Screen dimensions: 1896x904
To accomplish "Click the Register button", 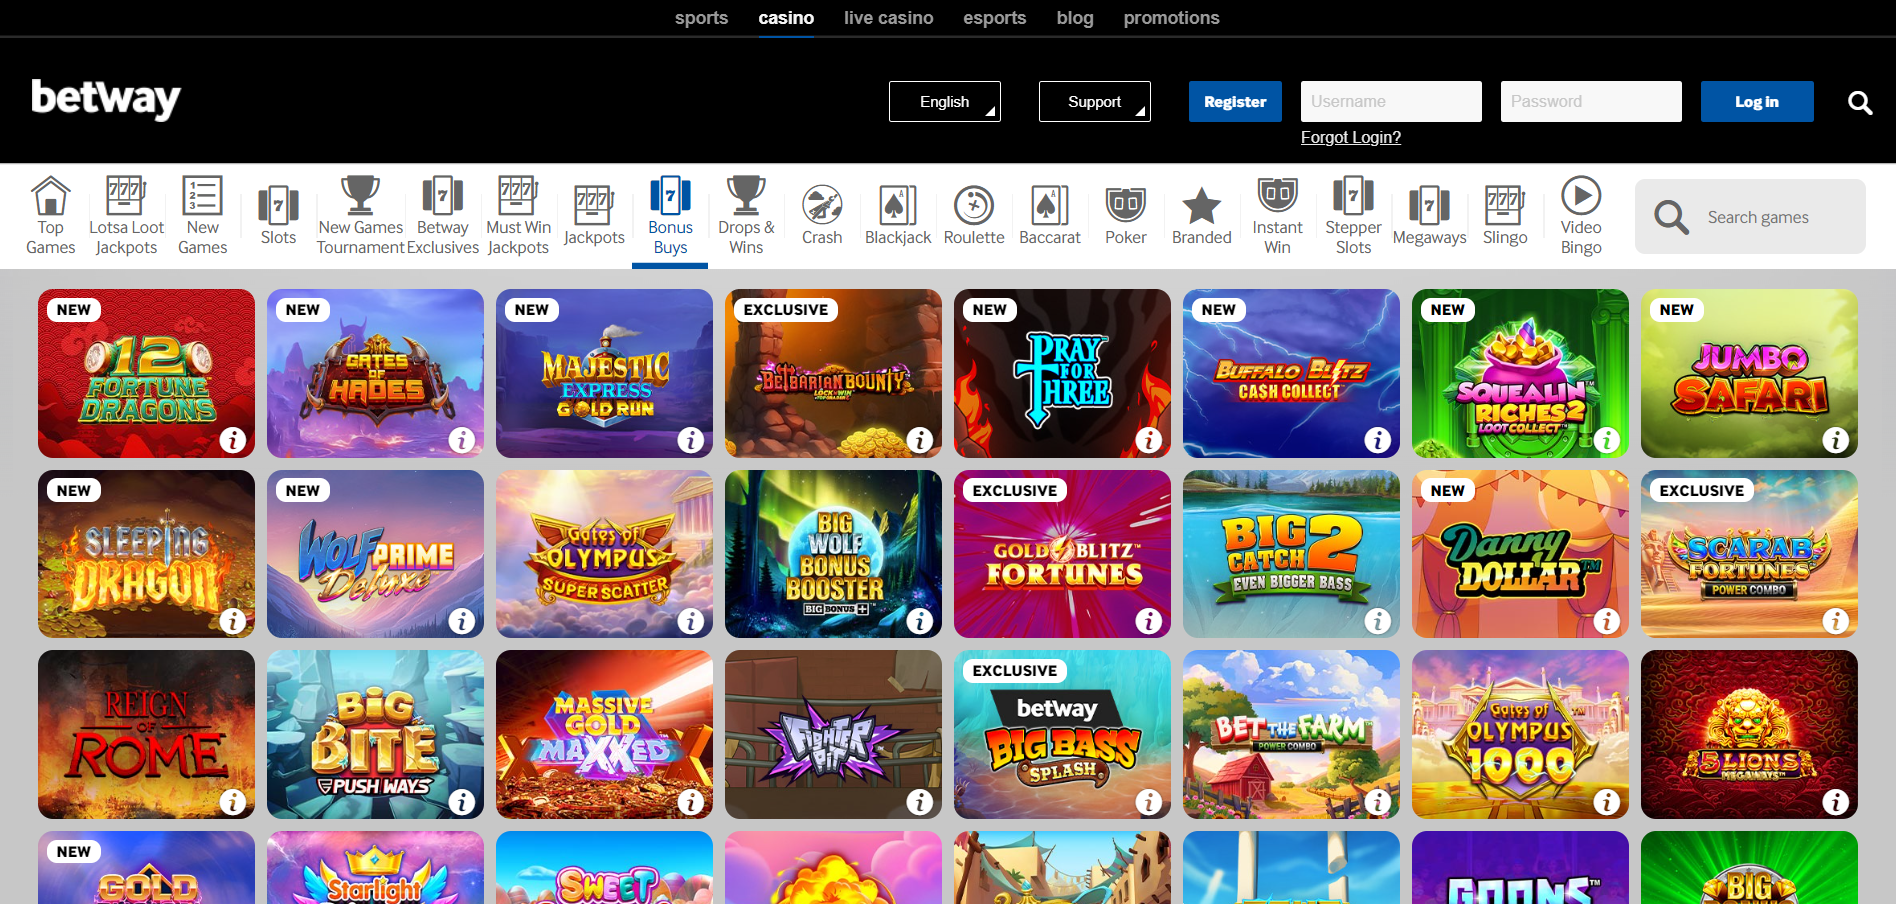I will pyautogui.click(x=1235, y=102).
